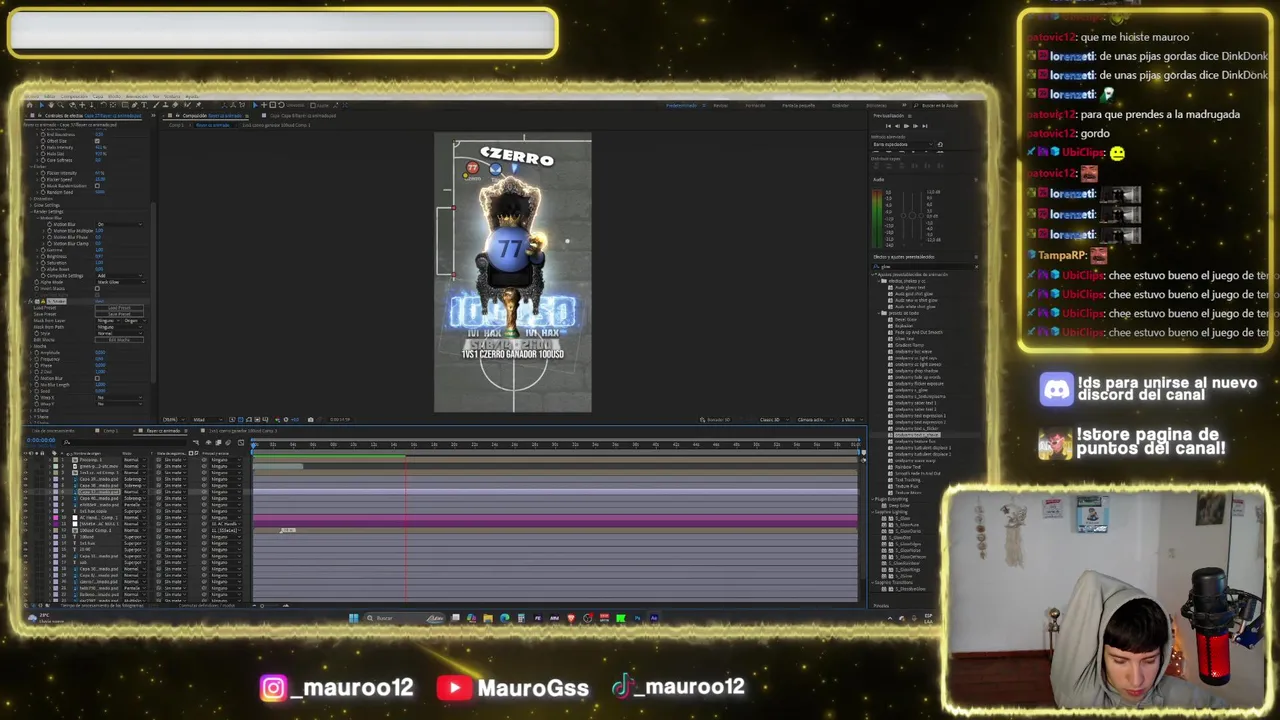Expand the Distortion property group
The width and height of the screenshot is (1280, 720).
pos(31,199)
